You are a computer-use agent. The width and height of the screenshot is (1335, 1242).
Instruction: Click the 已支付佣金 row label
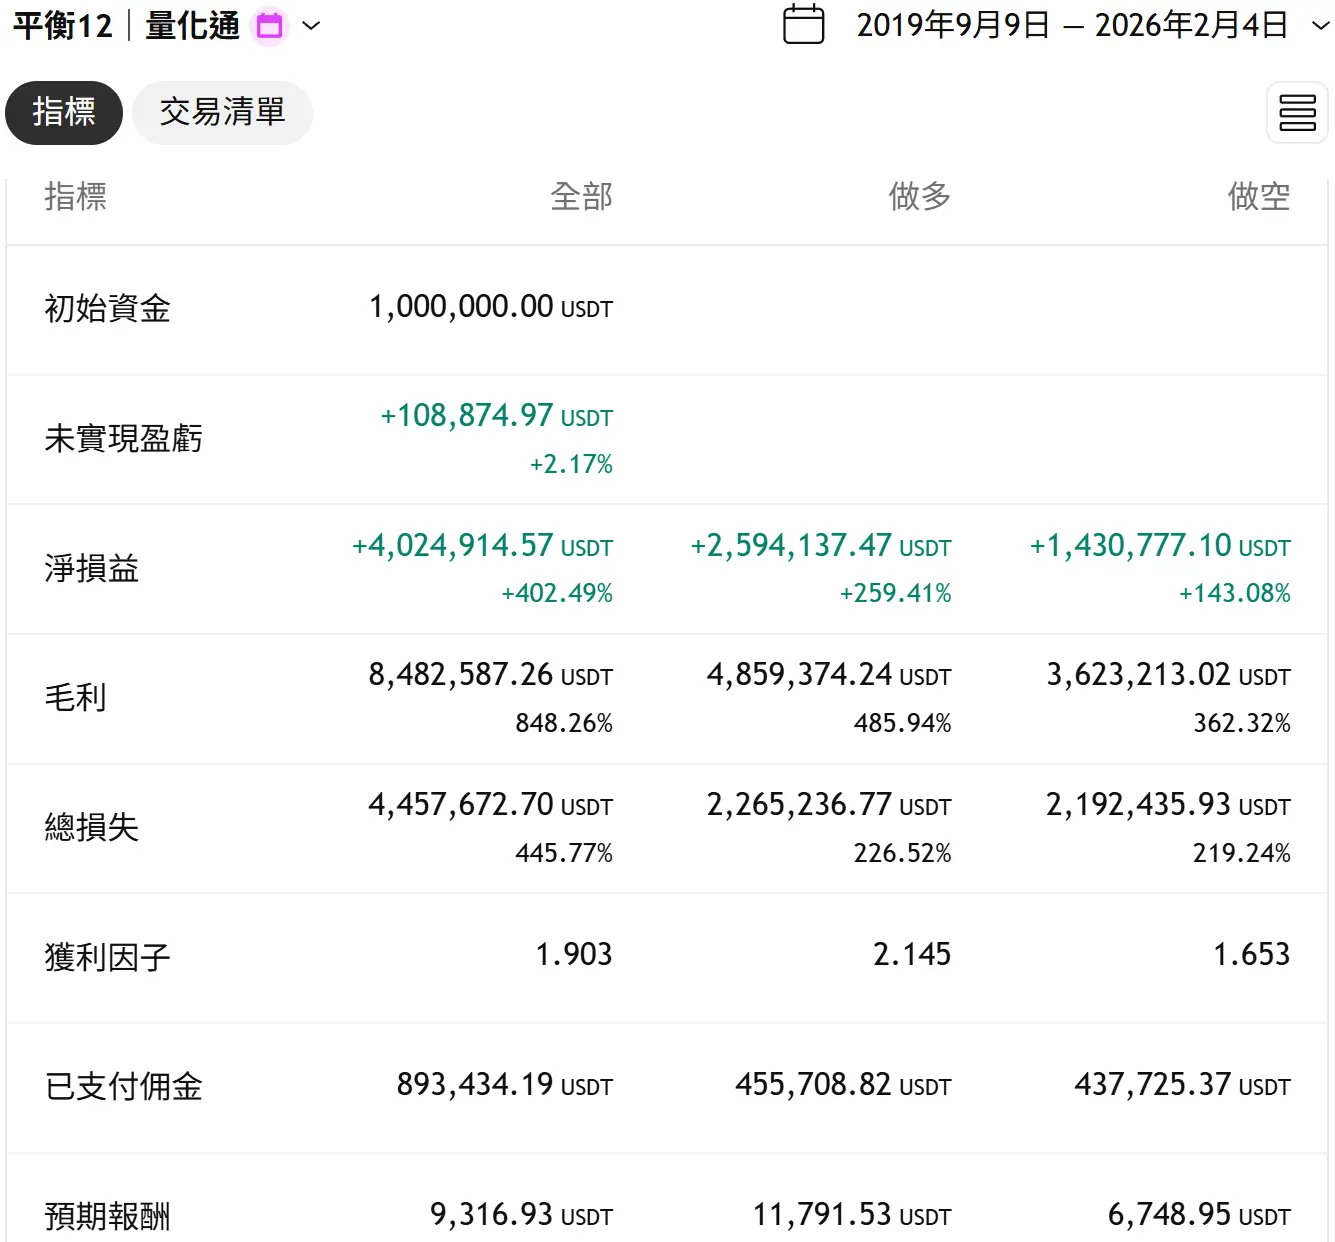pyautogui.click(x=123, y=1087)
